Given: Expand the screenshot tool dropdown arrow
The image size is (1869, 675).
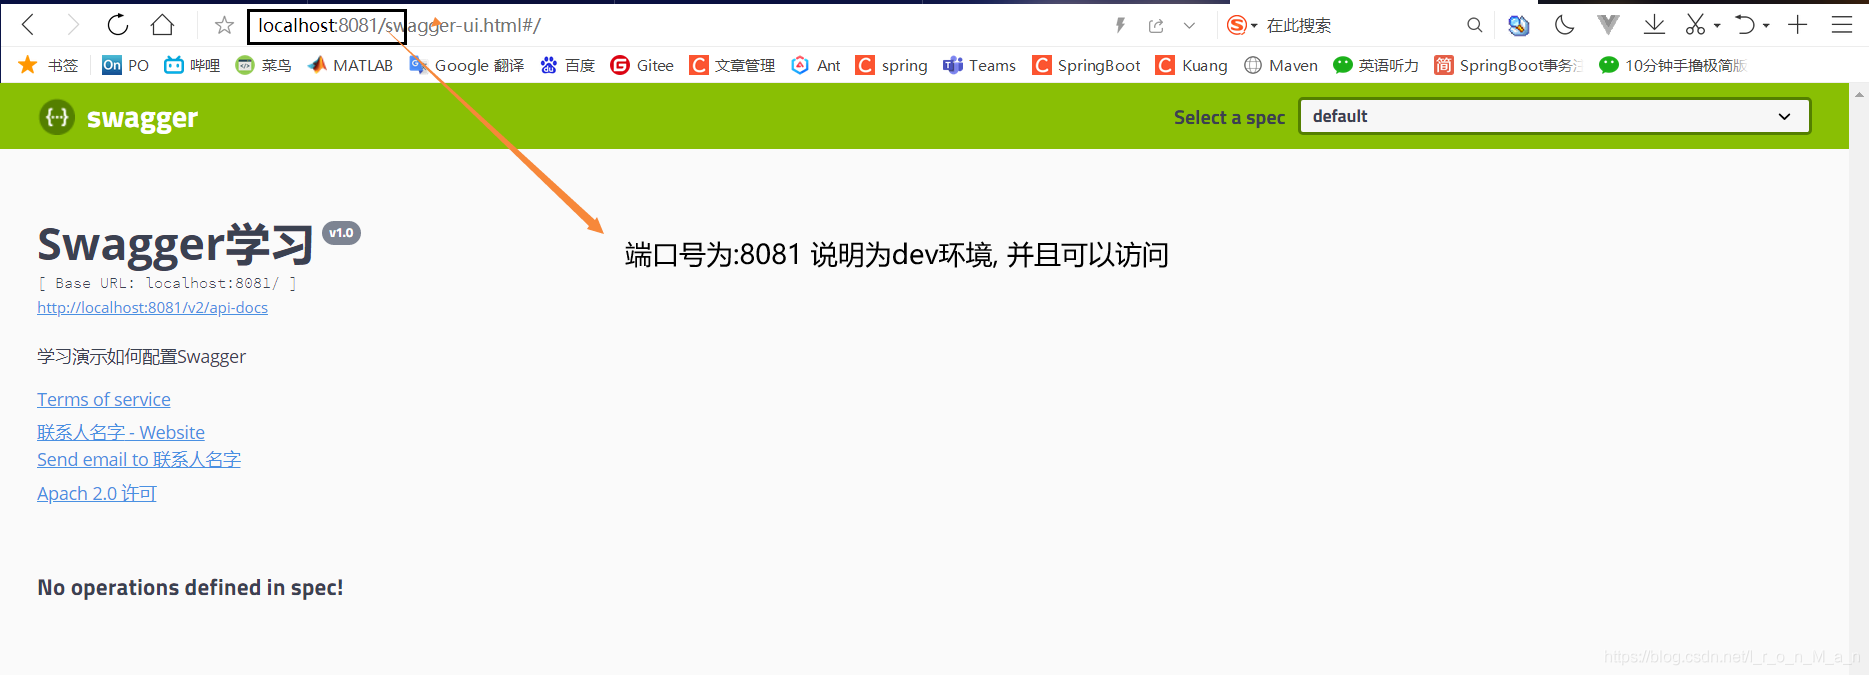Looking at the screenshot, I should [1717, 26].
